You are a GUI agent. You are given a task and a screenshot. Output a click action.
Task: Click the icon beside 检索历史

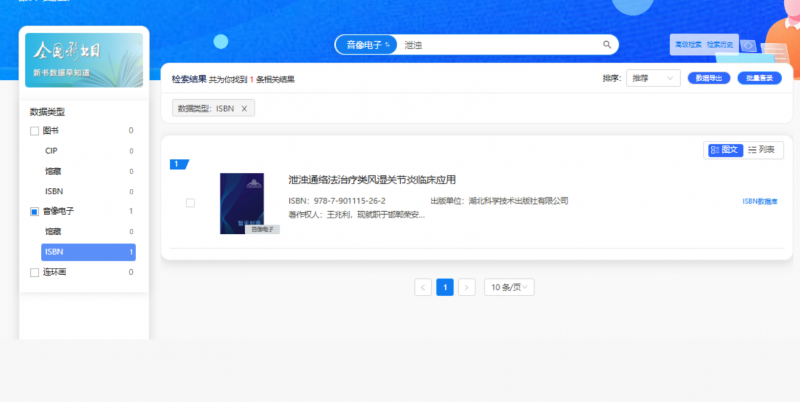coord(746,45)
